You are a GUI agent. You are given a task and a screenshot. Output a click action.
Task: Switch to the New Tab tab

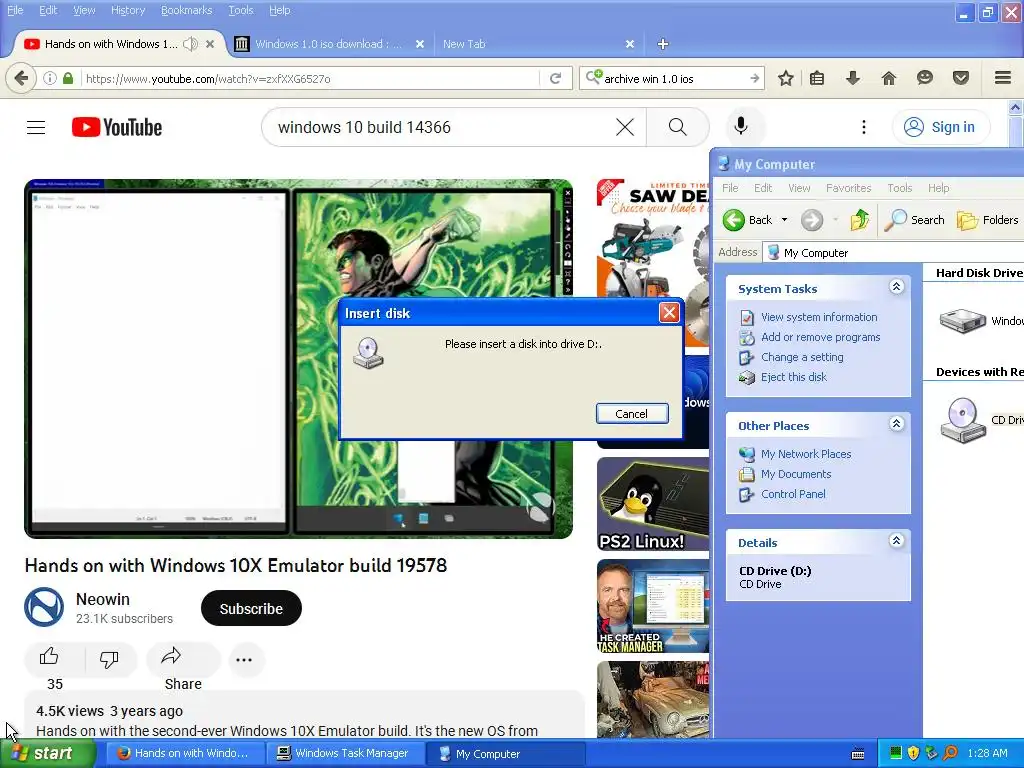[536, 44]
